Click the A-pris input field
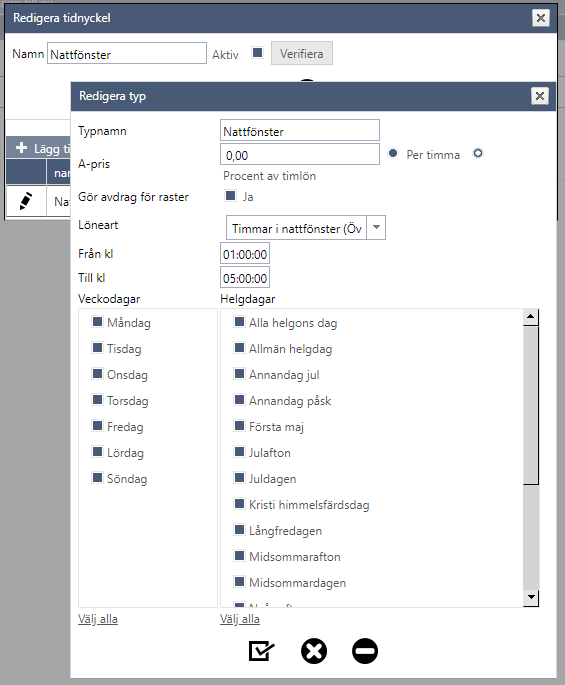Viewport: 565px width, 685px height. pos(300,154)
